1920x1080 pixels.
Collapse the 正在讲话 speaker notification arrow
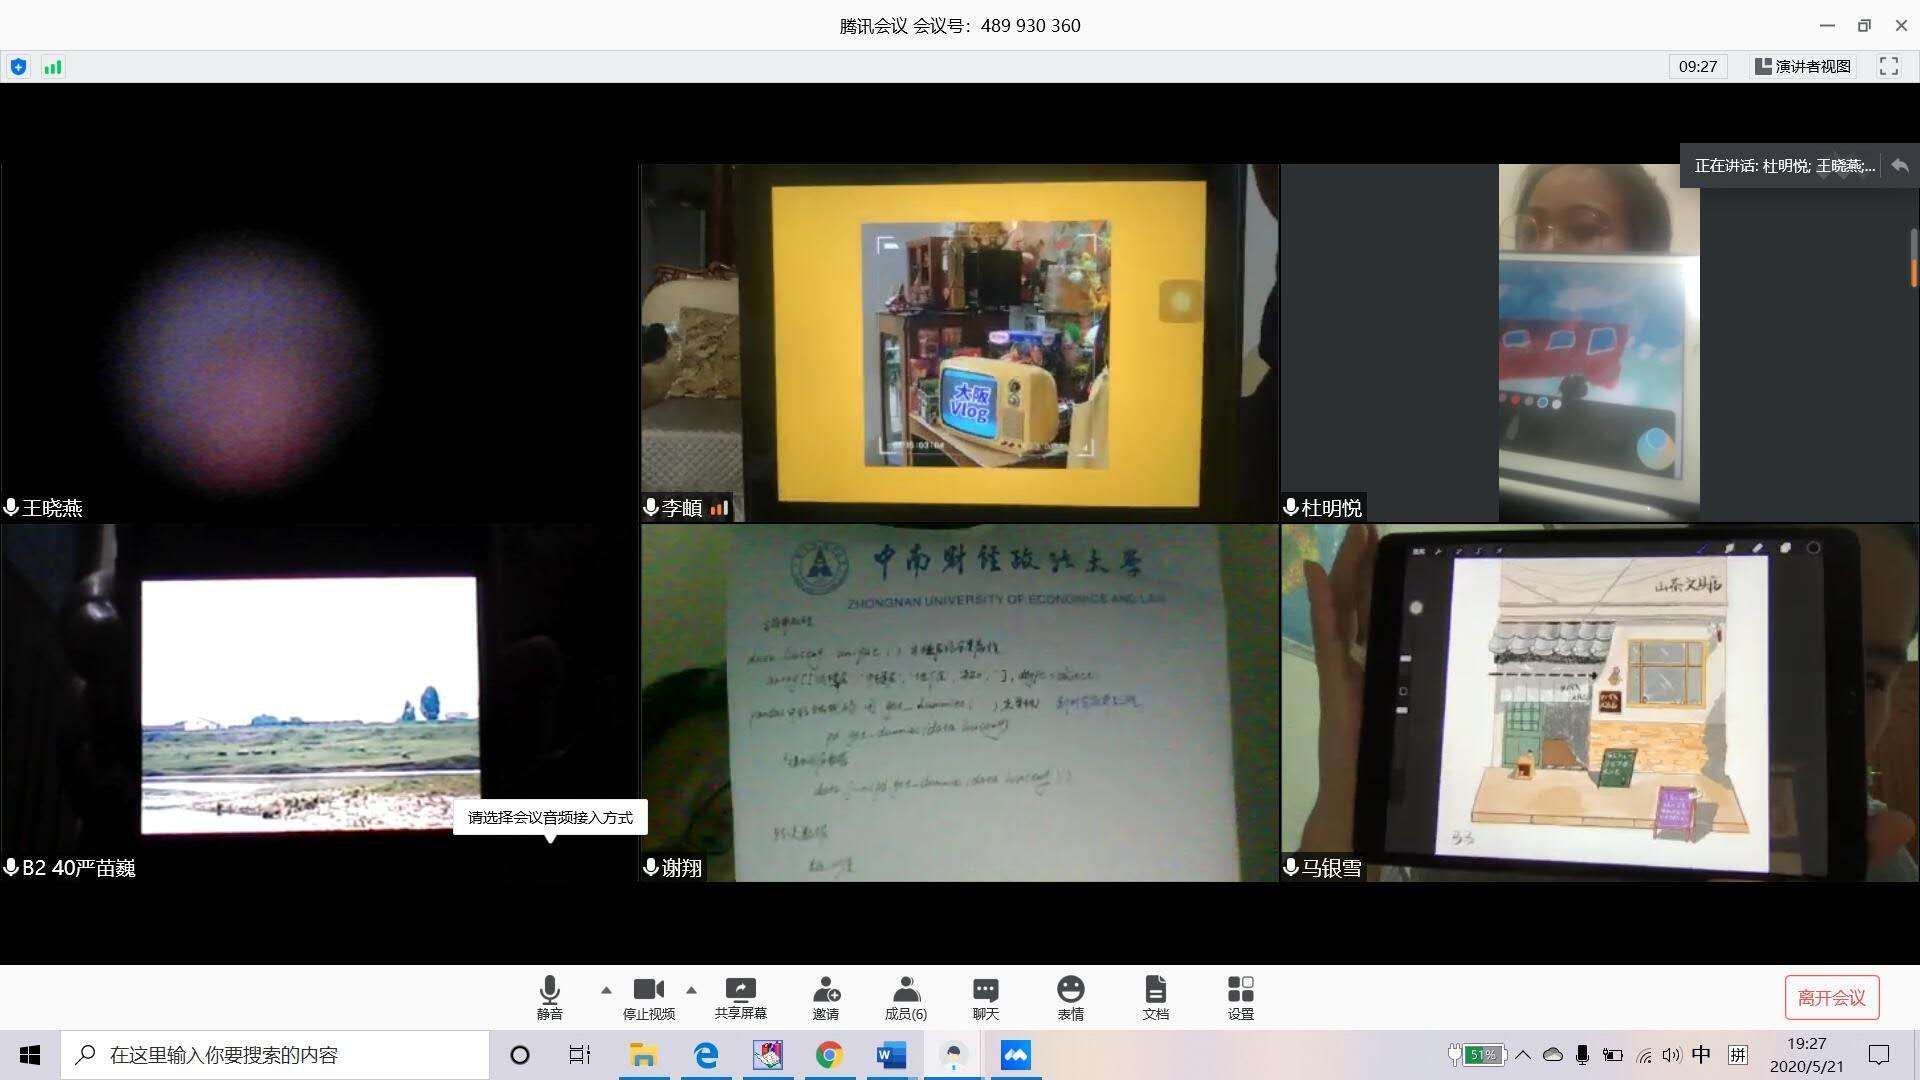point(1900,166)
